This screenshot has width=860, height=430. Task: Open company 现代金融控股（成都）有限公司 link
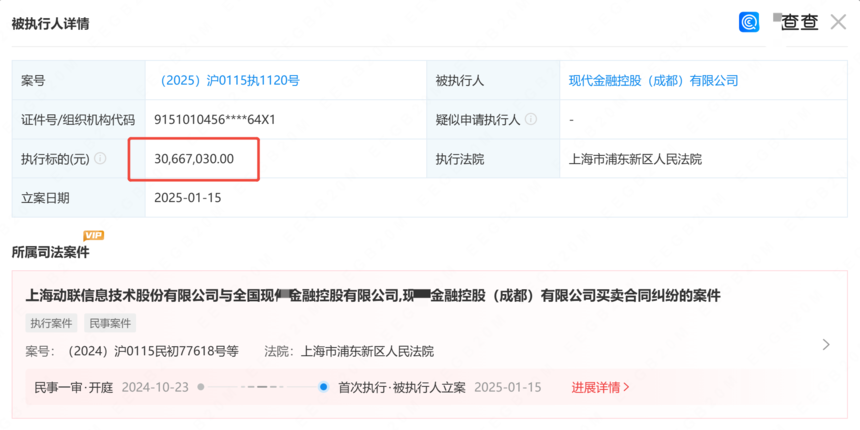653,81
